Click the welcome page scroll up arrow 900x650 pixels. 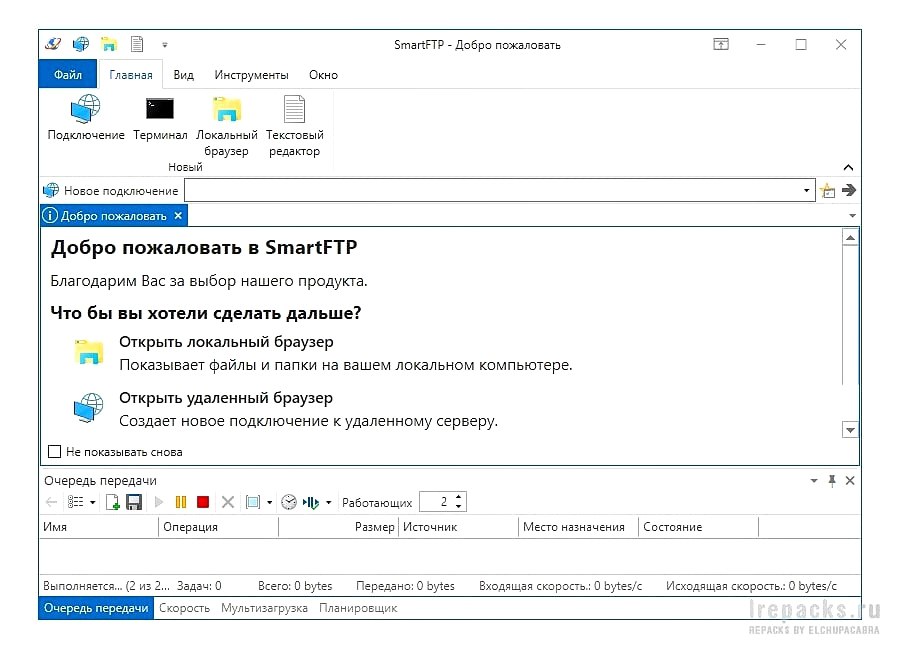click(851, 238)
